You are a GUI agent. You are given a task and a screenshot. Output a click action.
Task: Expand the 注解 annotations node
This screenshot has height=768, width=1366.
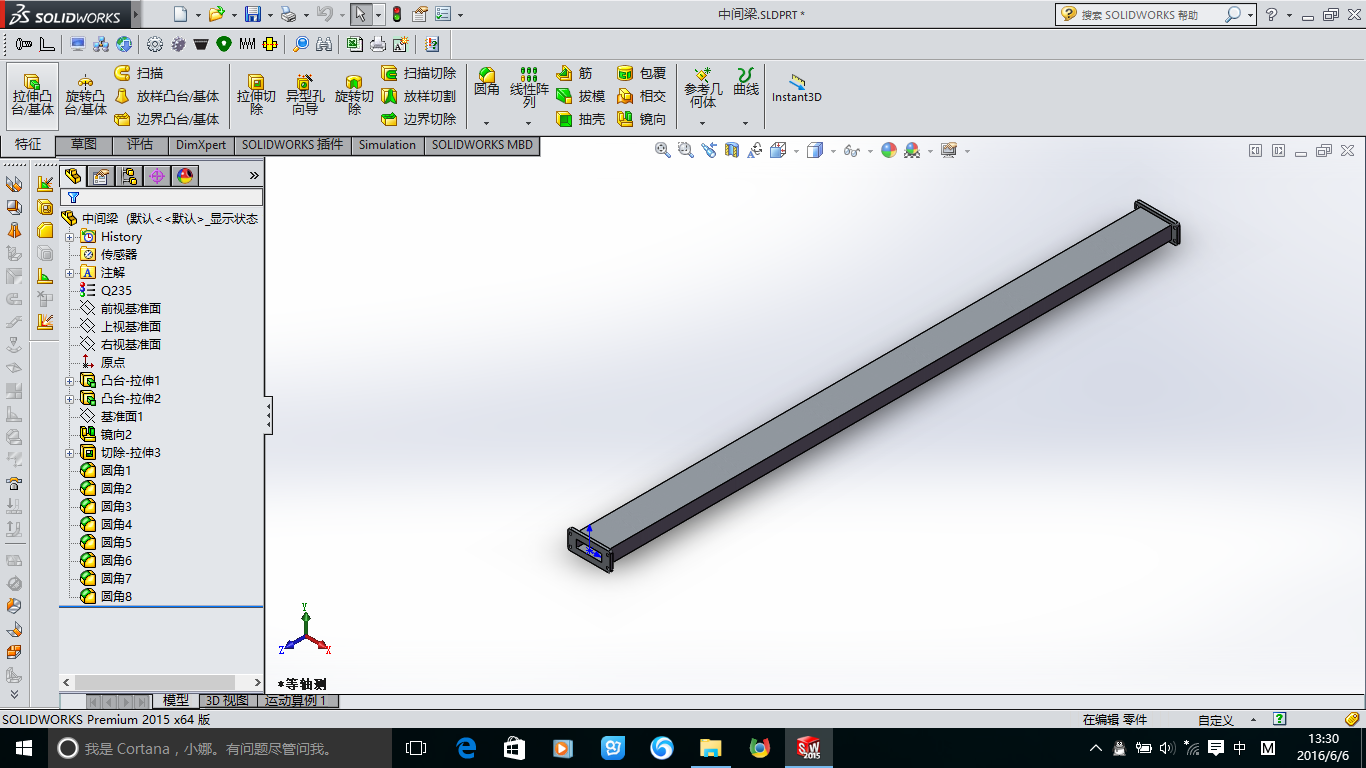tap(70, 273)
